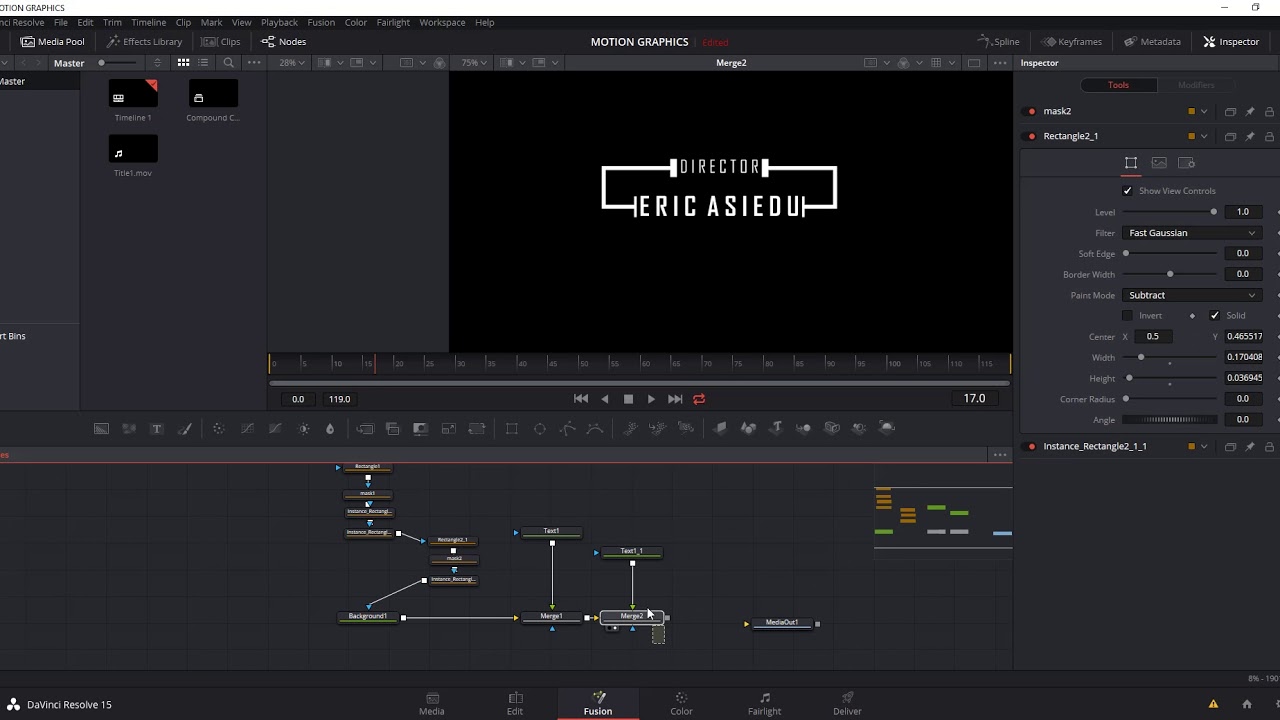
Task: Add a Brightness Contrast tool from the toolbar
Action: [x=304, y=428]
